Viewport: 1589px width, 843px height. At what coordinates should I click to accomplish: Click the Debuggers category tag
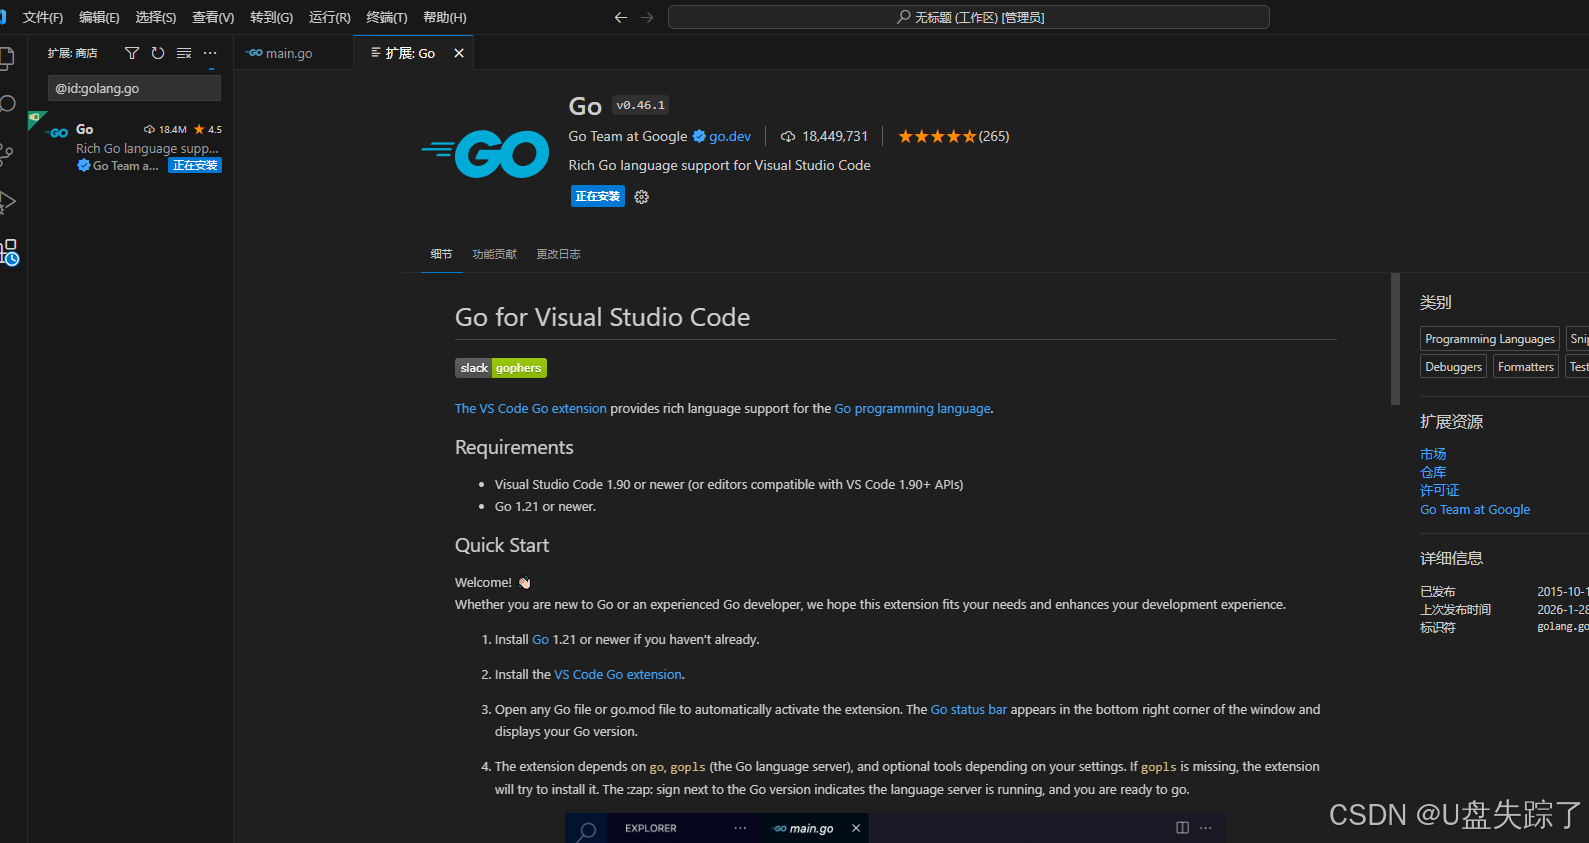point(1453,367)
